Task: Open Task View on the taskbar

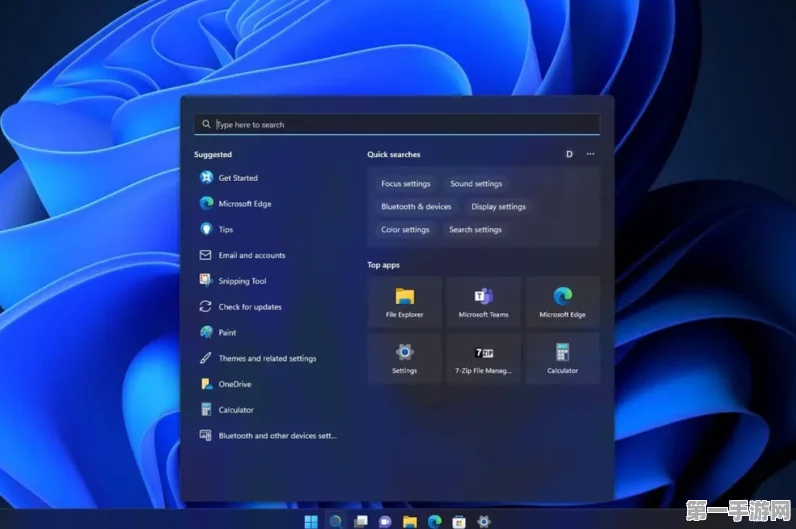Action: (x=360, y=521)
